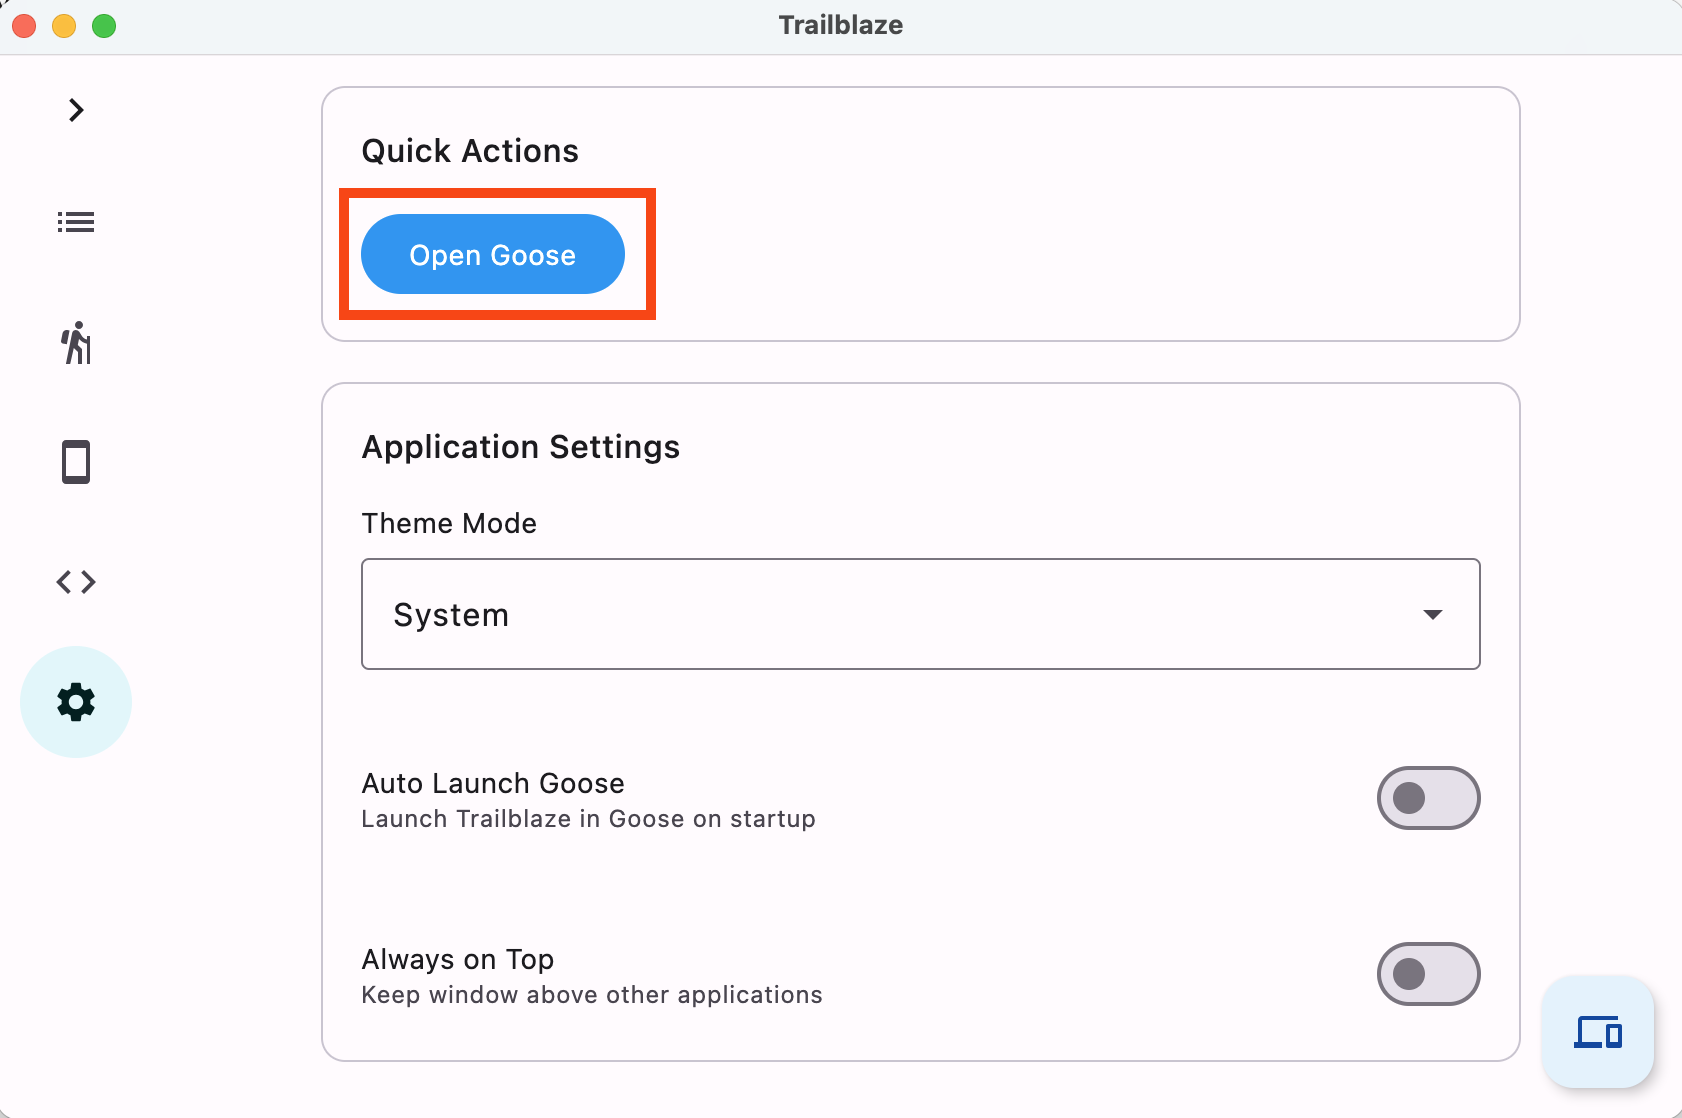Open the code brackets sidebar icon

point(76,582)
